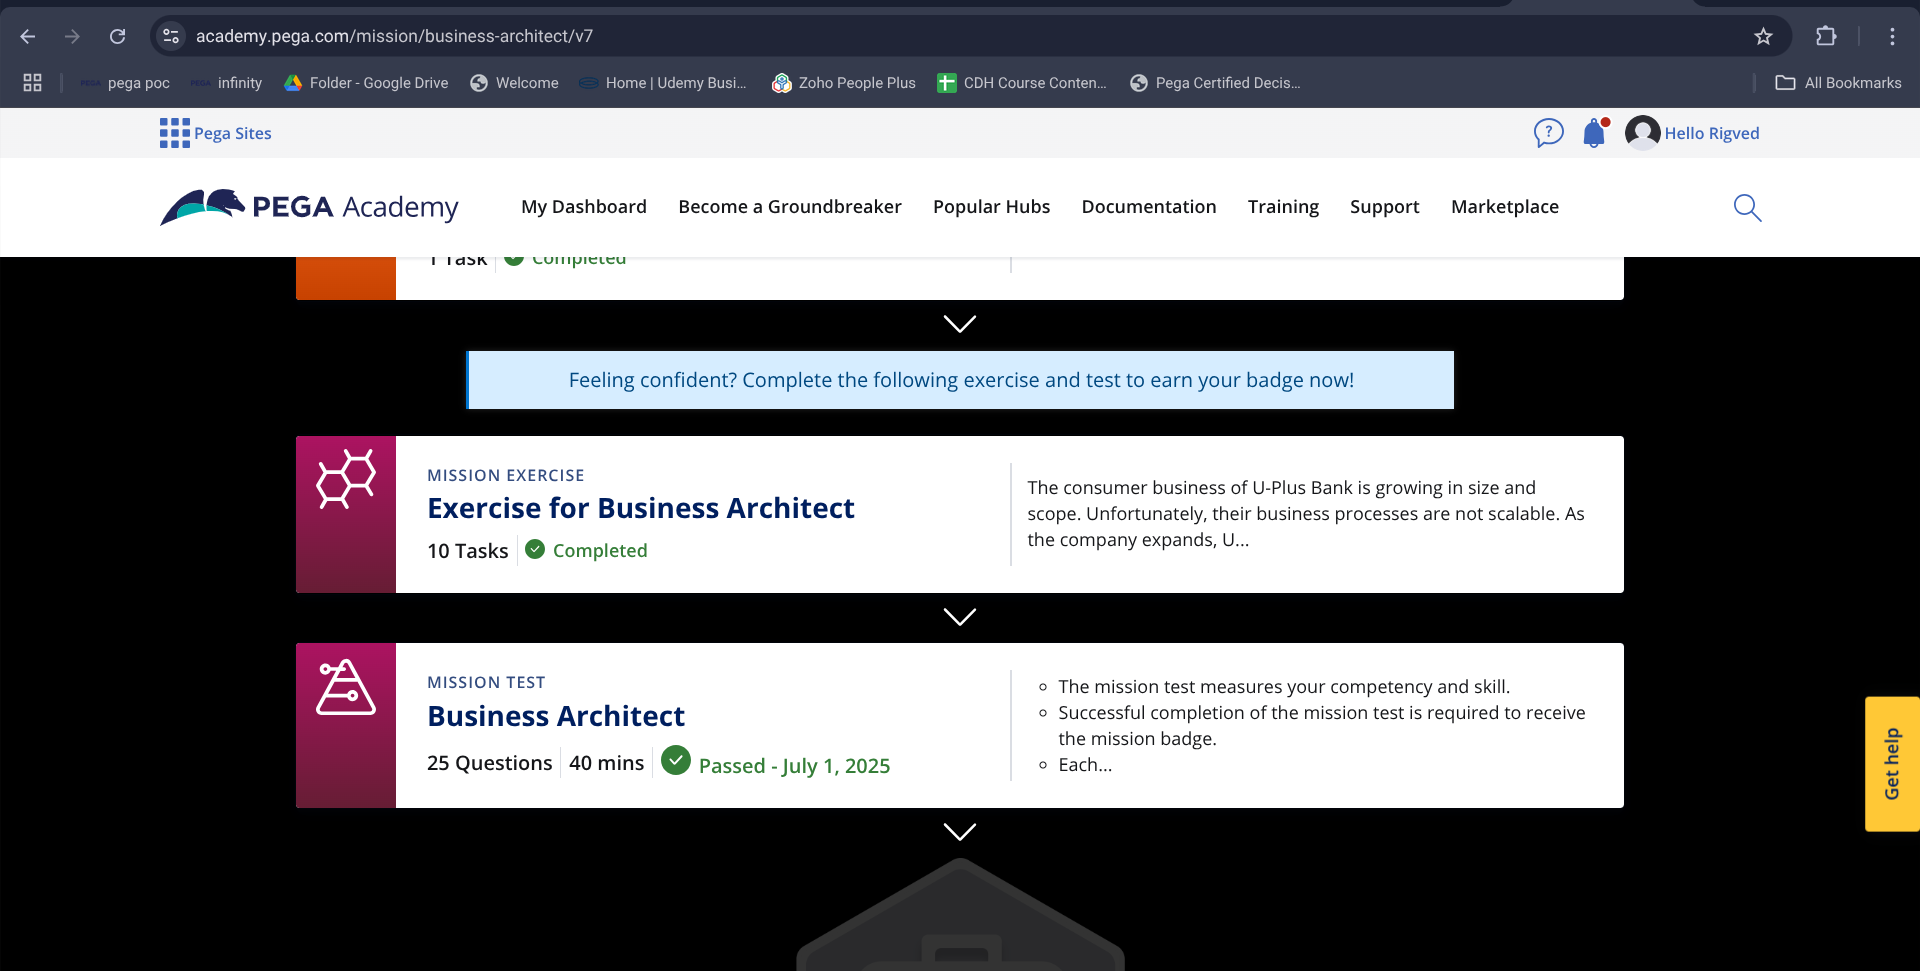Viewport: 1920px width, 971px height.
Task: Click the 10 Tasks text
Action: pos(468,551)
